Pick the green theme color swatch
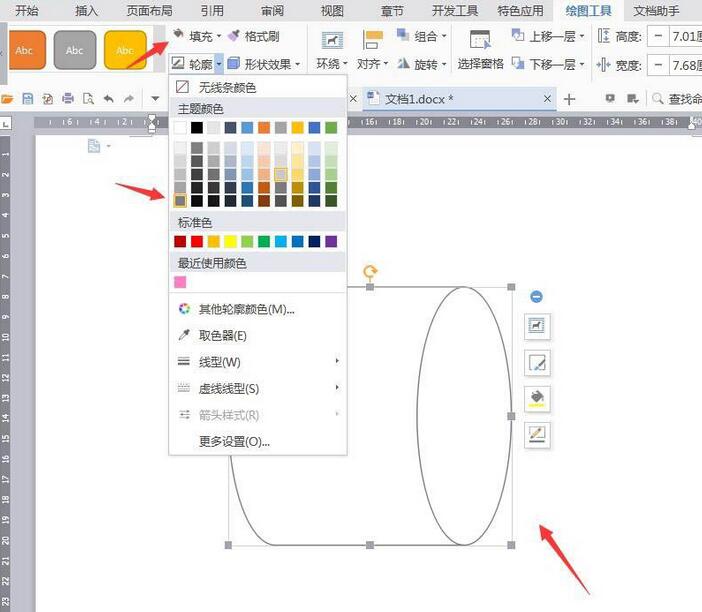The height and width of the screenshot is (612, 702). tap(331, 128)
